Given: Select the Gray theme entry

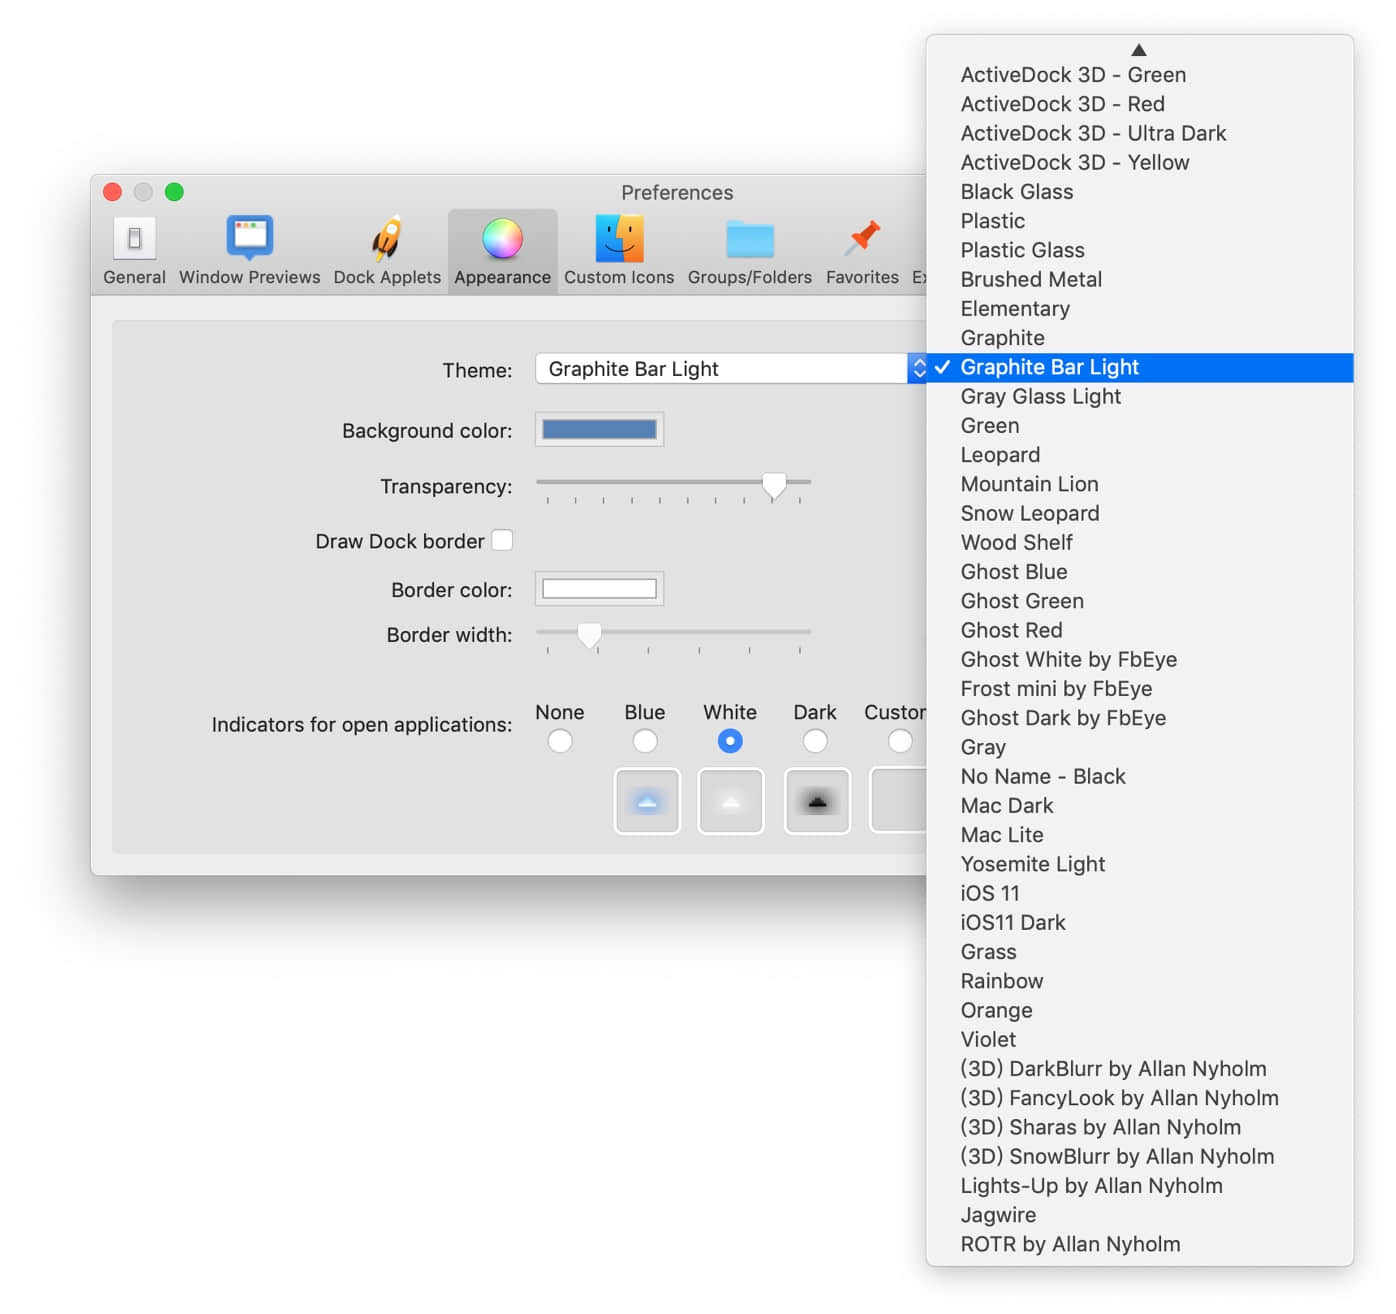Looking at the screenshot, I should pos(1140,747).
